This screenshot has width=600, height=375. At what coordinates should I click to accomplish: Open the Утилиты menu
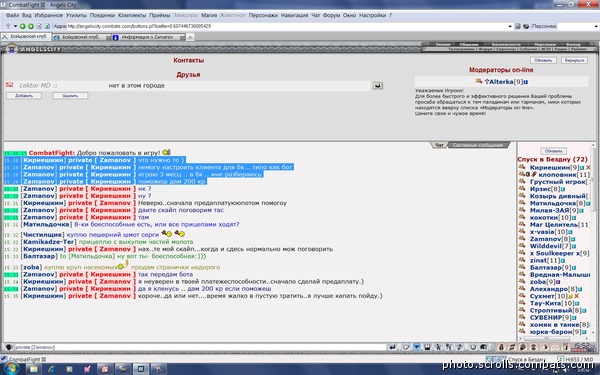click(x=76, y=15)
